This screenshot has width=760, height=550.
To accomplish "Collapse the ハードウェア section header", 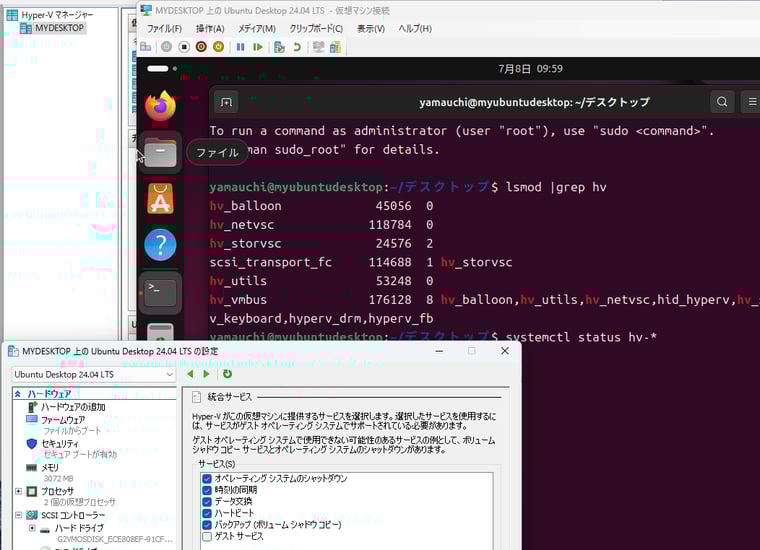I will click(18, 394).
